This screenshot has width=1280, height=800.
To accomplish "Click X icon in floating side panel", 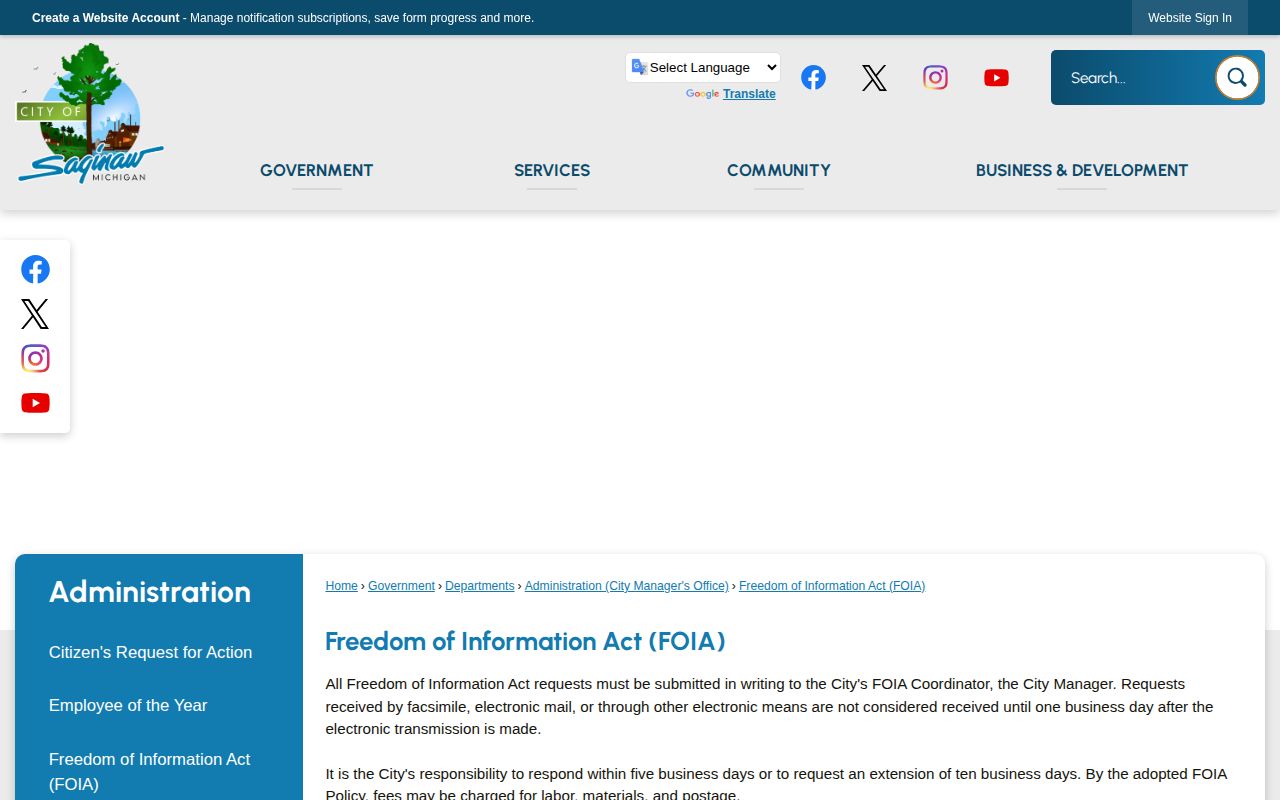I will tap(35, 314).
